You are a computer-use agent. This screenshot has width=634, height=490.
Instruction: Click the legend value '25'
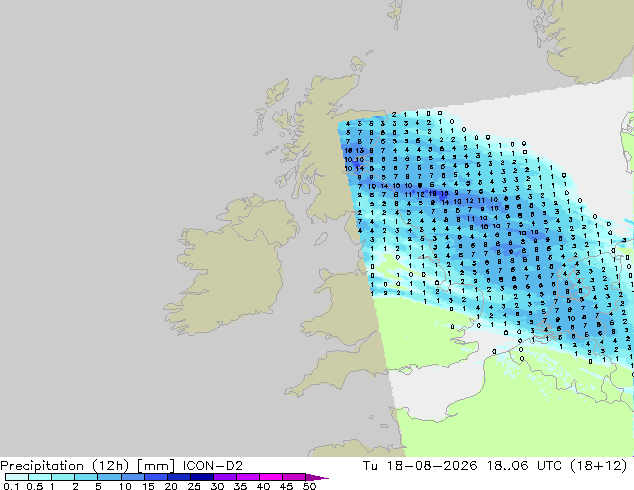tap(194, 486)
